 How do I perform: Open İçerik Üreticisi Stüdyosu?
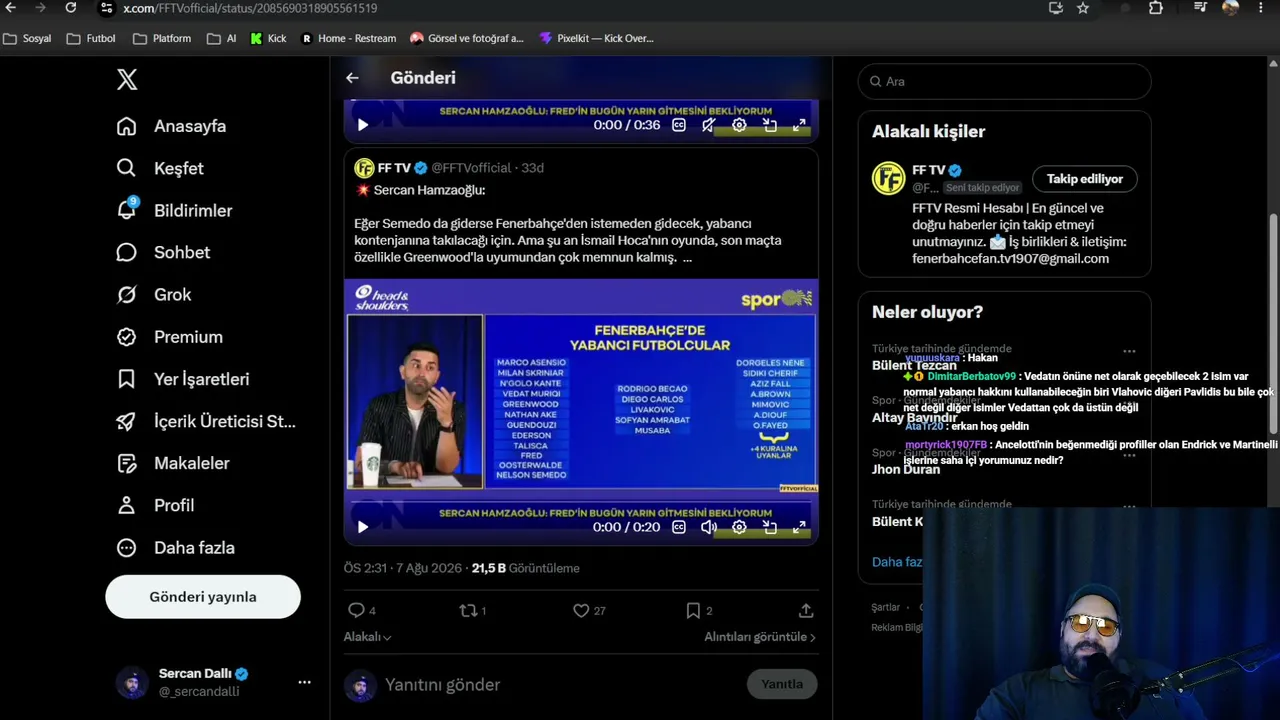point(206,421)
